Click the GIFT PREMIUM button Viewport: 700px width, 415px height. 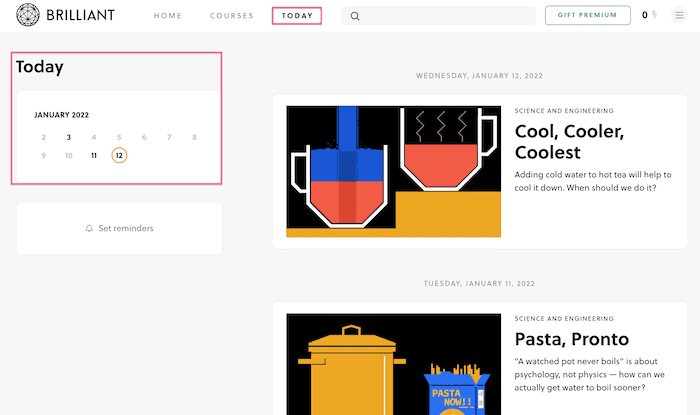(x=588, y=15)
